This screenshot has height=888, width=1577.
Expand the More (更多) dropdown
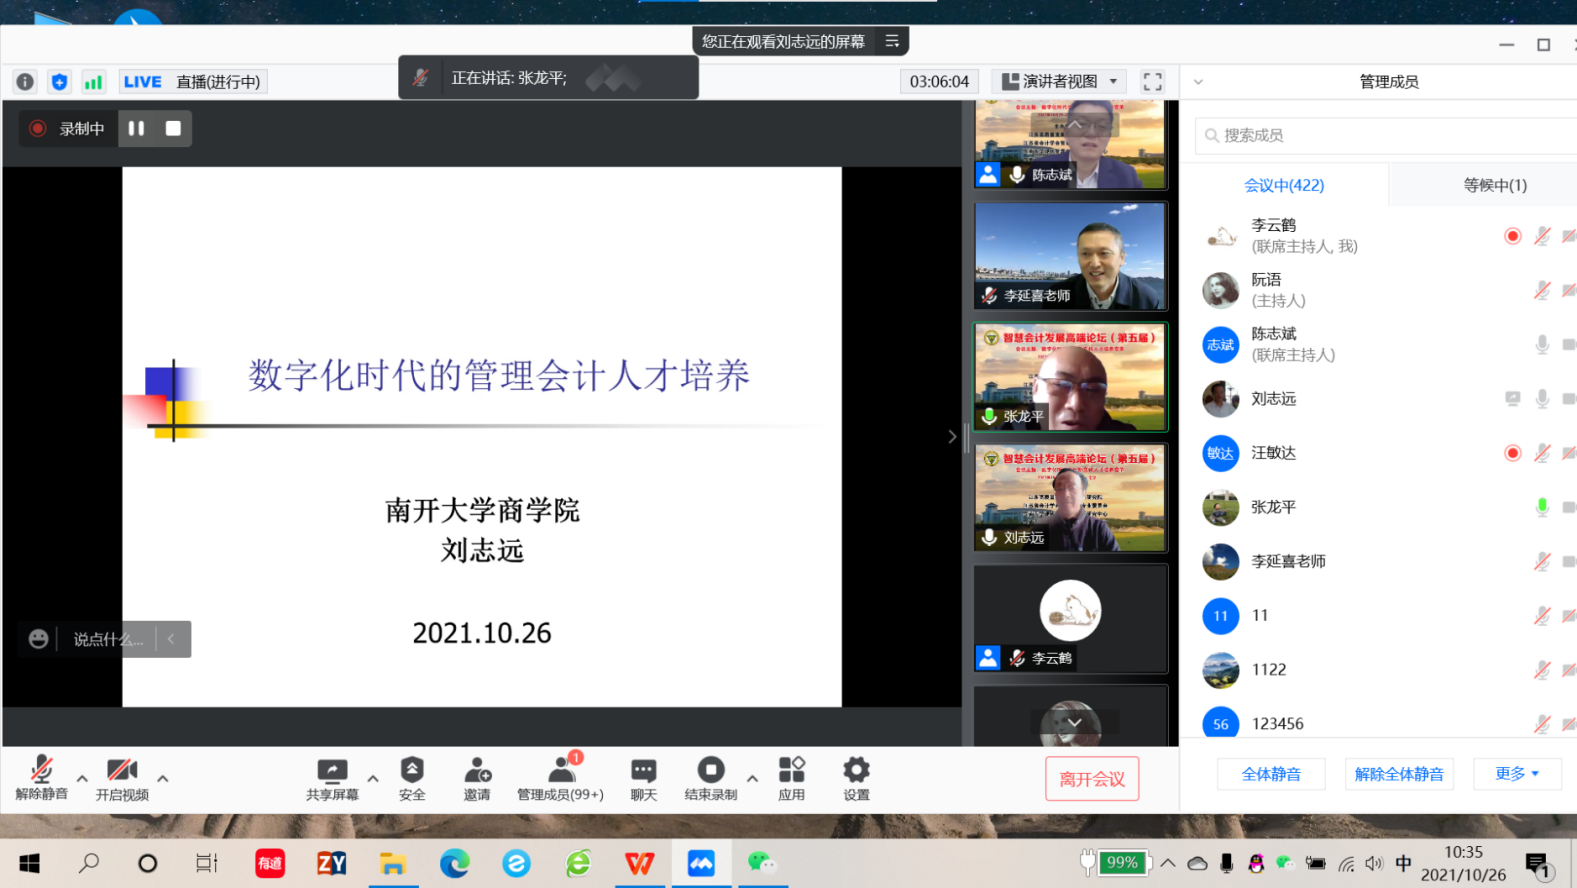click(1516, 774)
